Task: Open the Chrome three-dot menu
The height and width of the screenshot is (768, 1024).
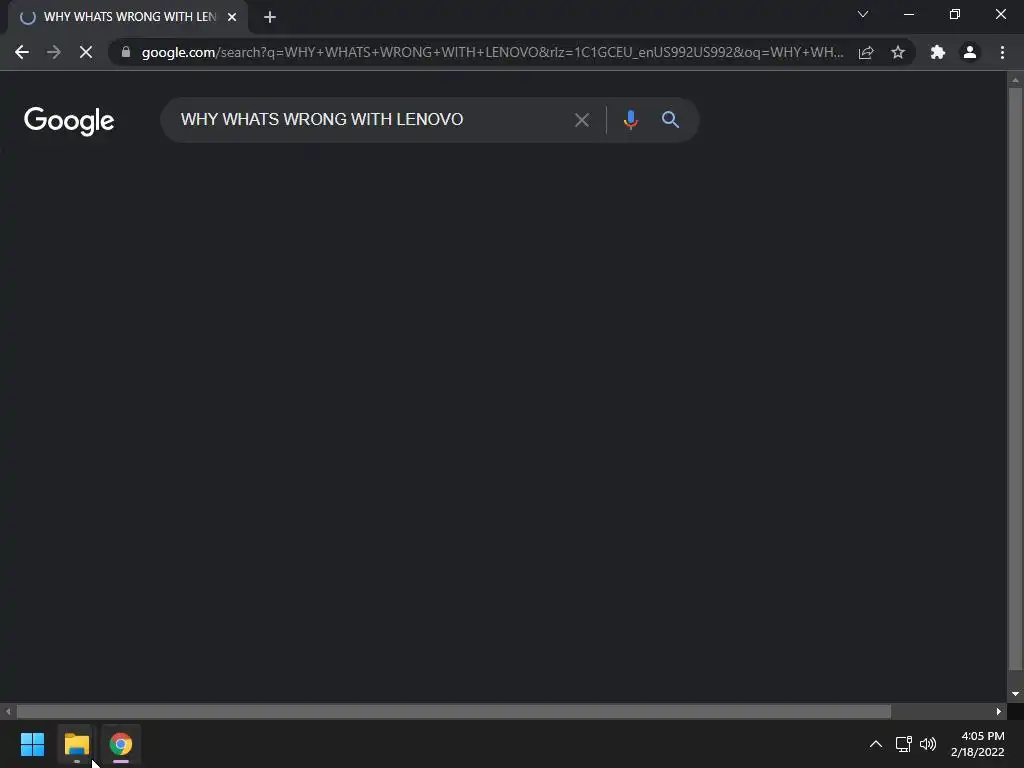Action: [x=1002, y=52]
